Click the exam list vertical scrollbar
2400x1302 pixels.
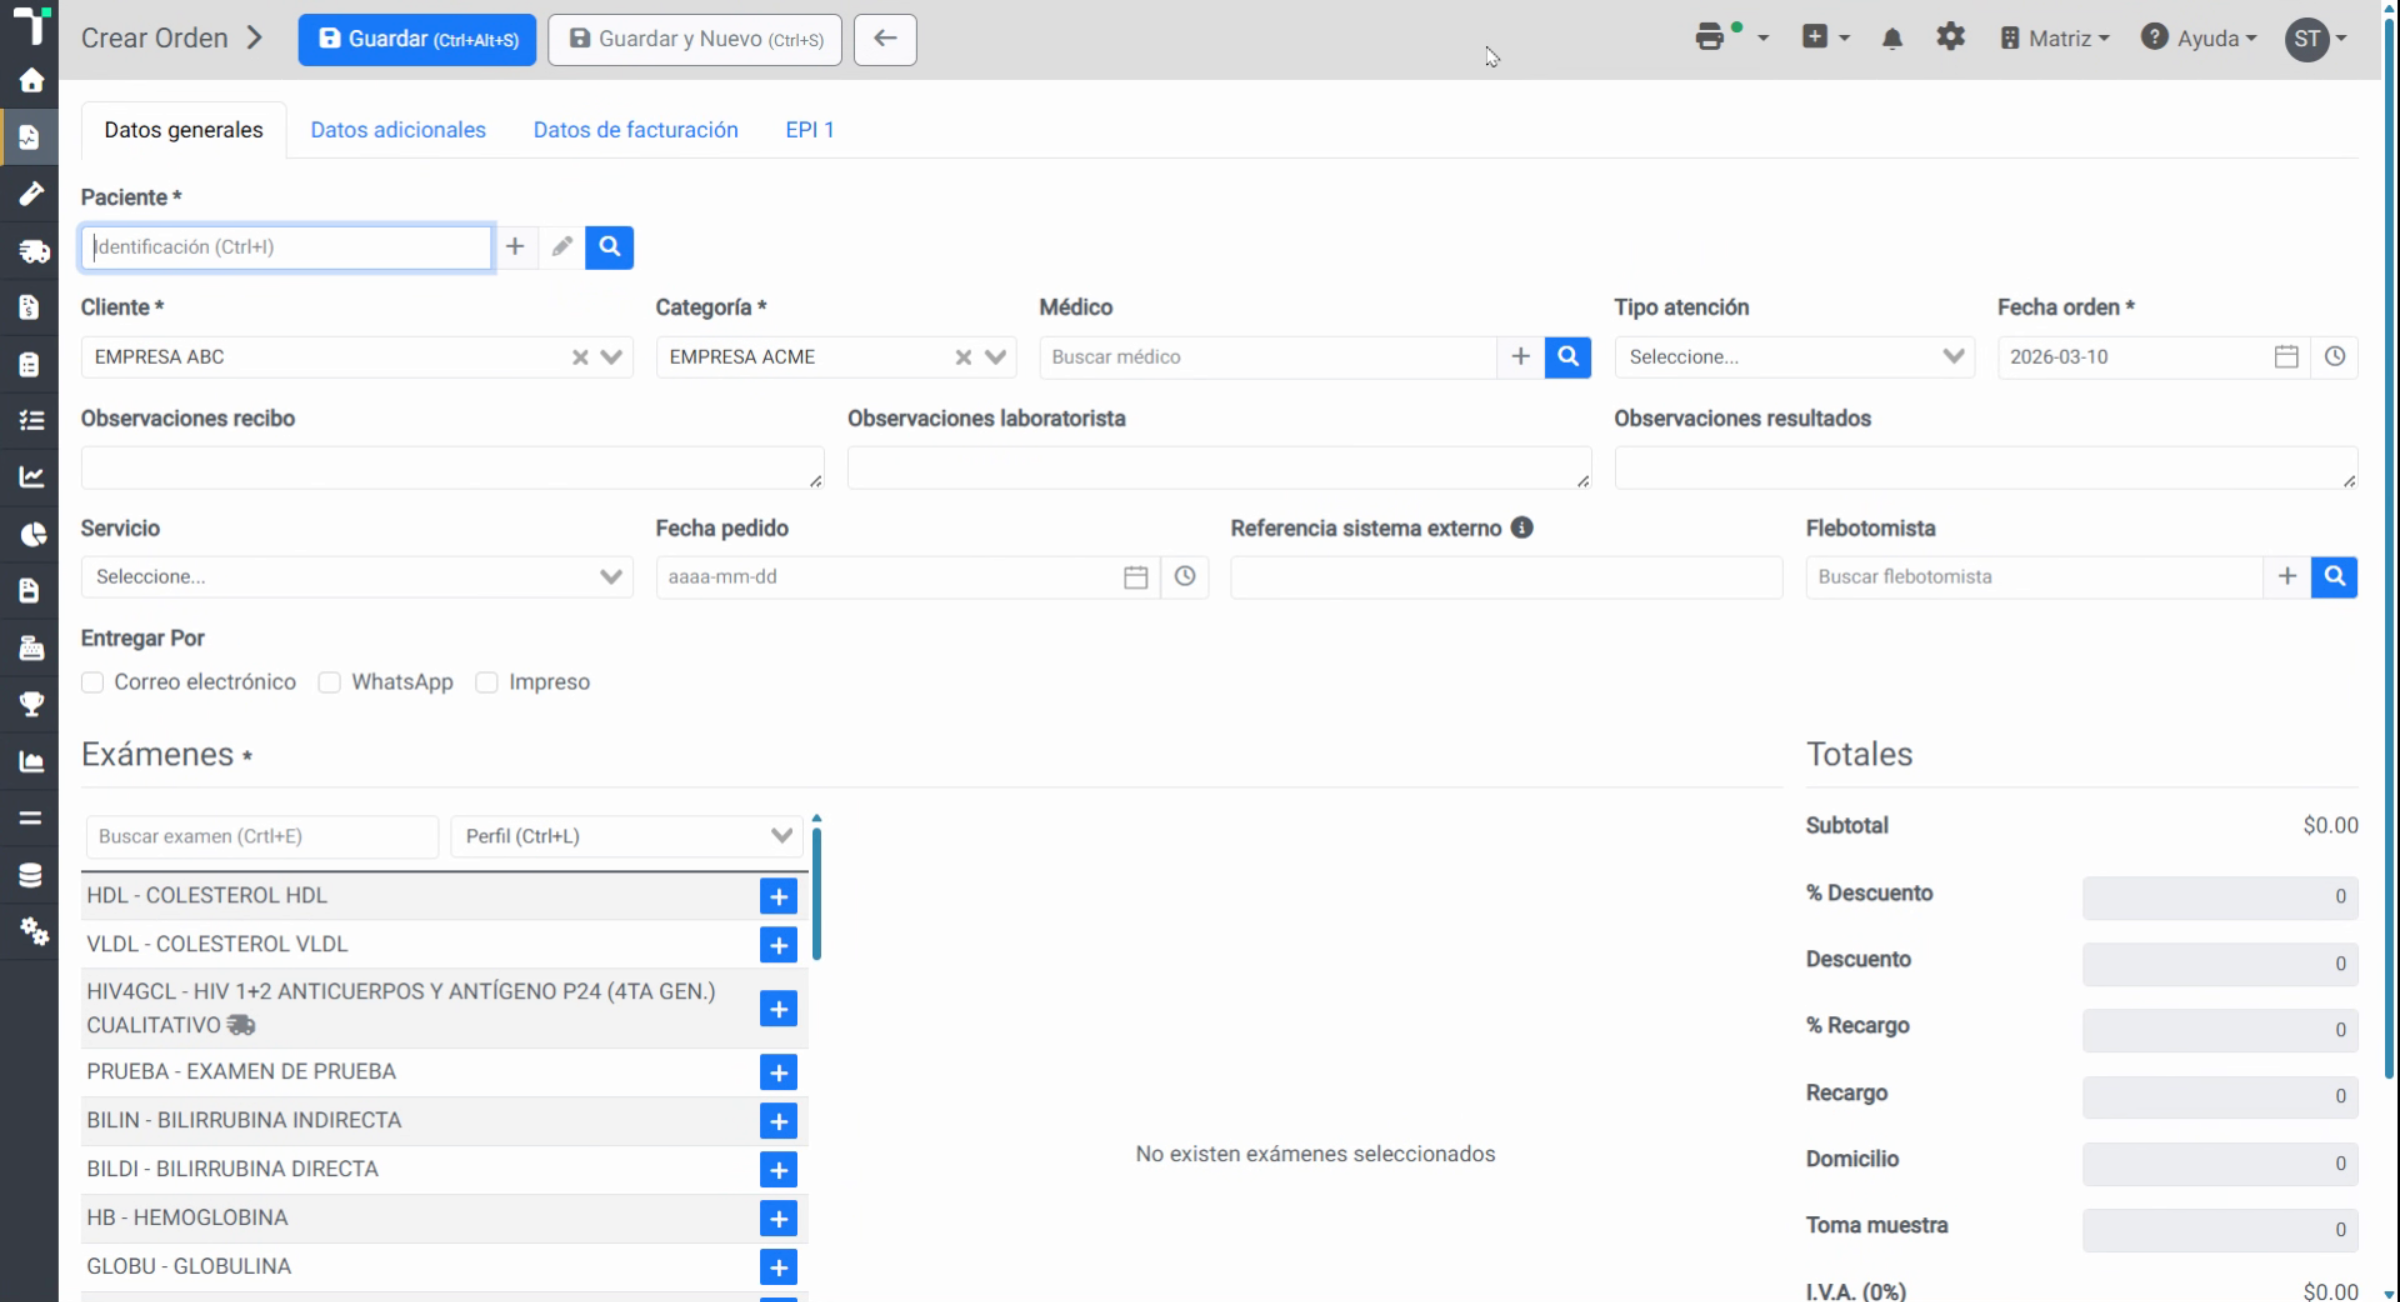click(817, 893)
